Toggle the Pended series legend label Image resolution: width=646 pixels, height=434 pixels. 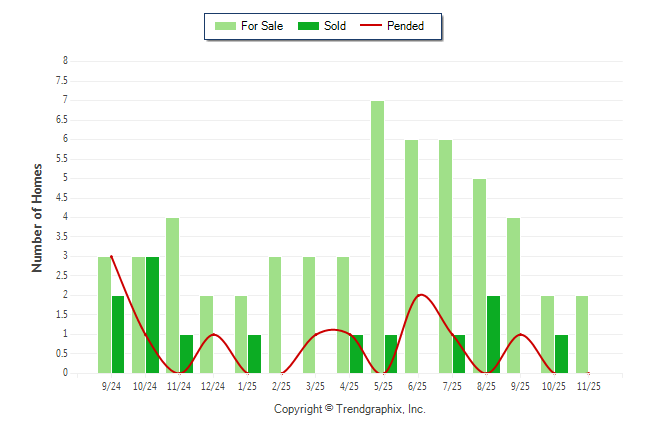(x=407, y=26)
